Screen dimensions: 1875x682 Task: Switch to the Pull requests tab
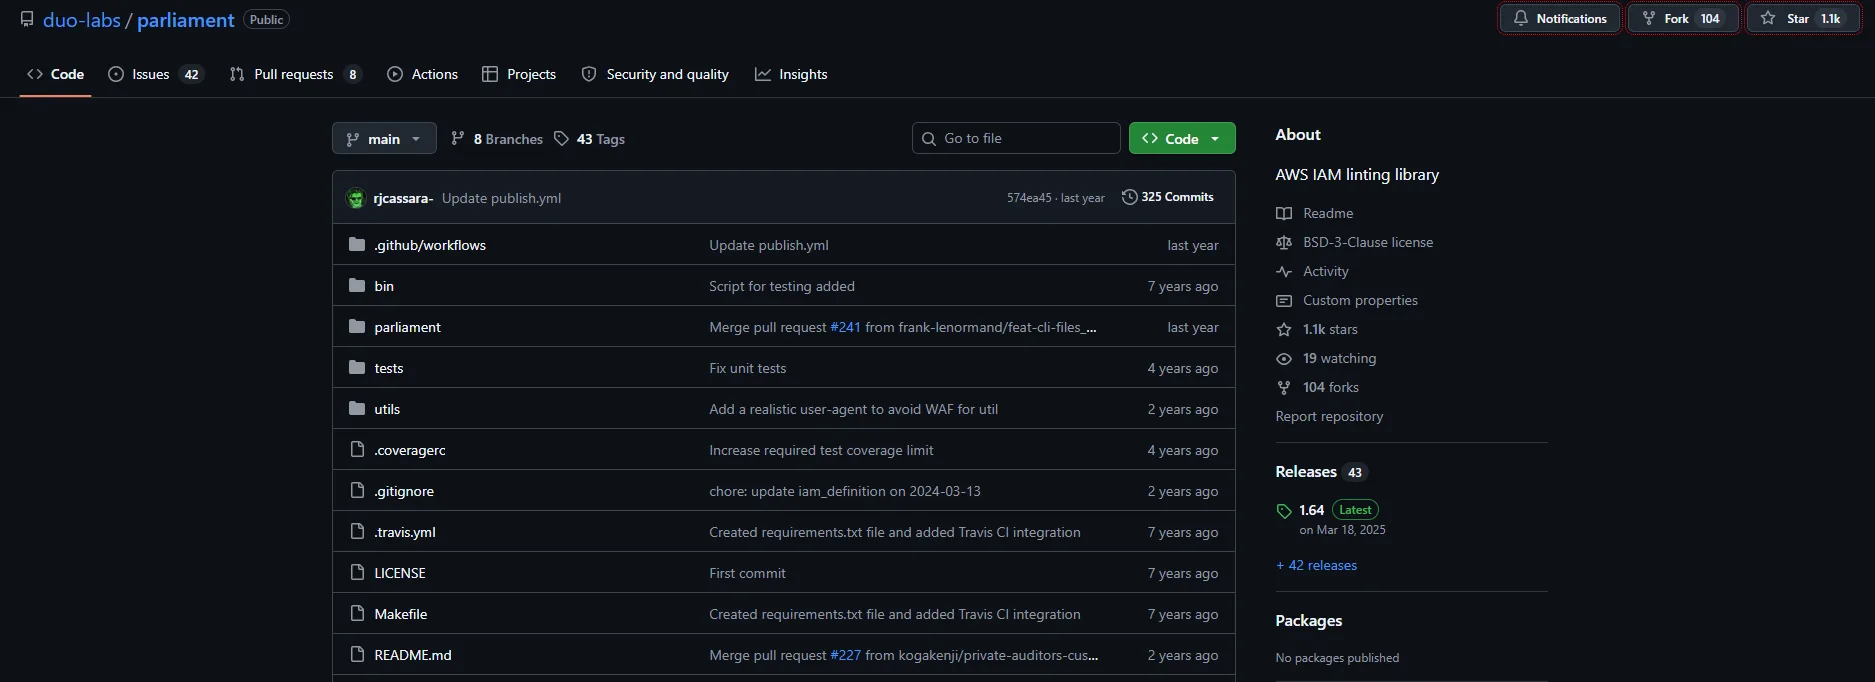(294, 74)
